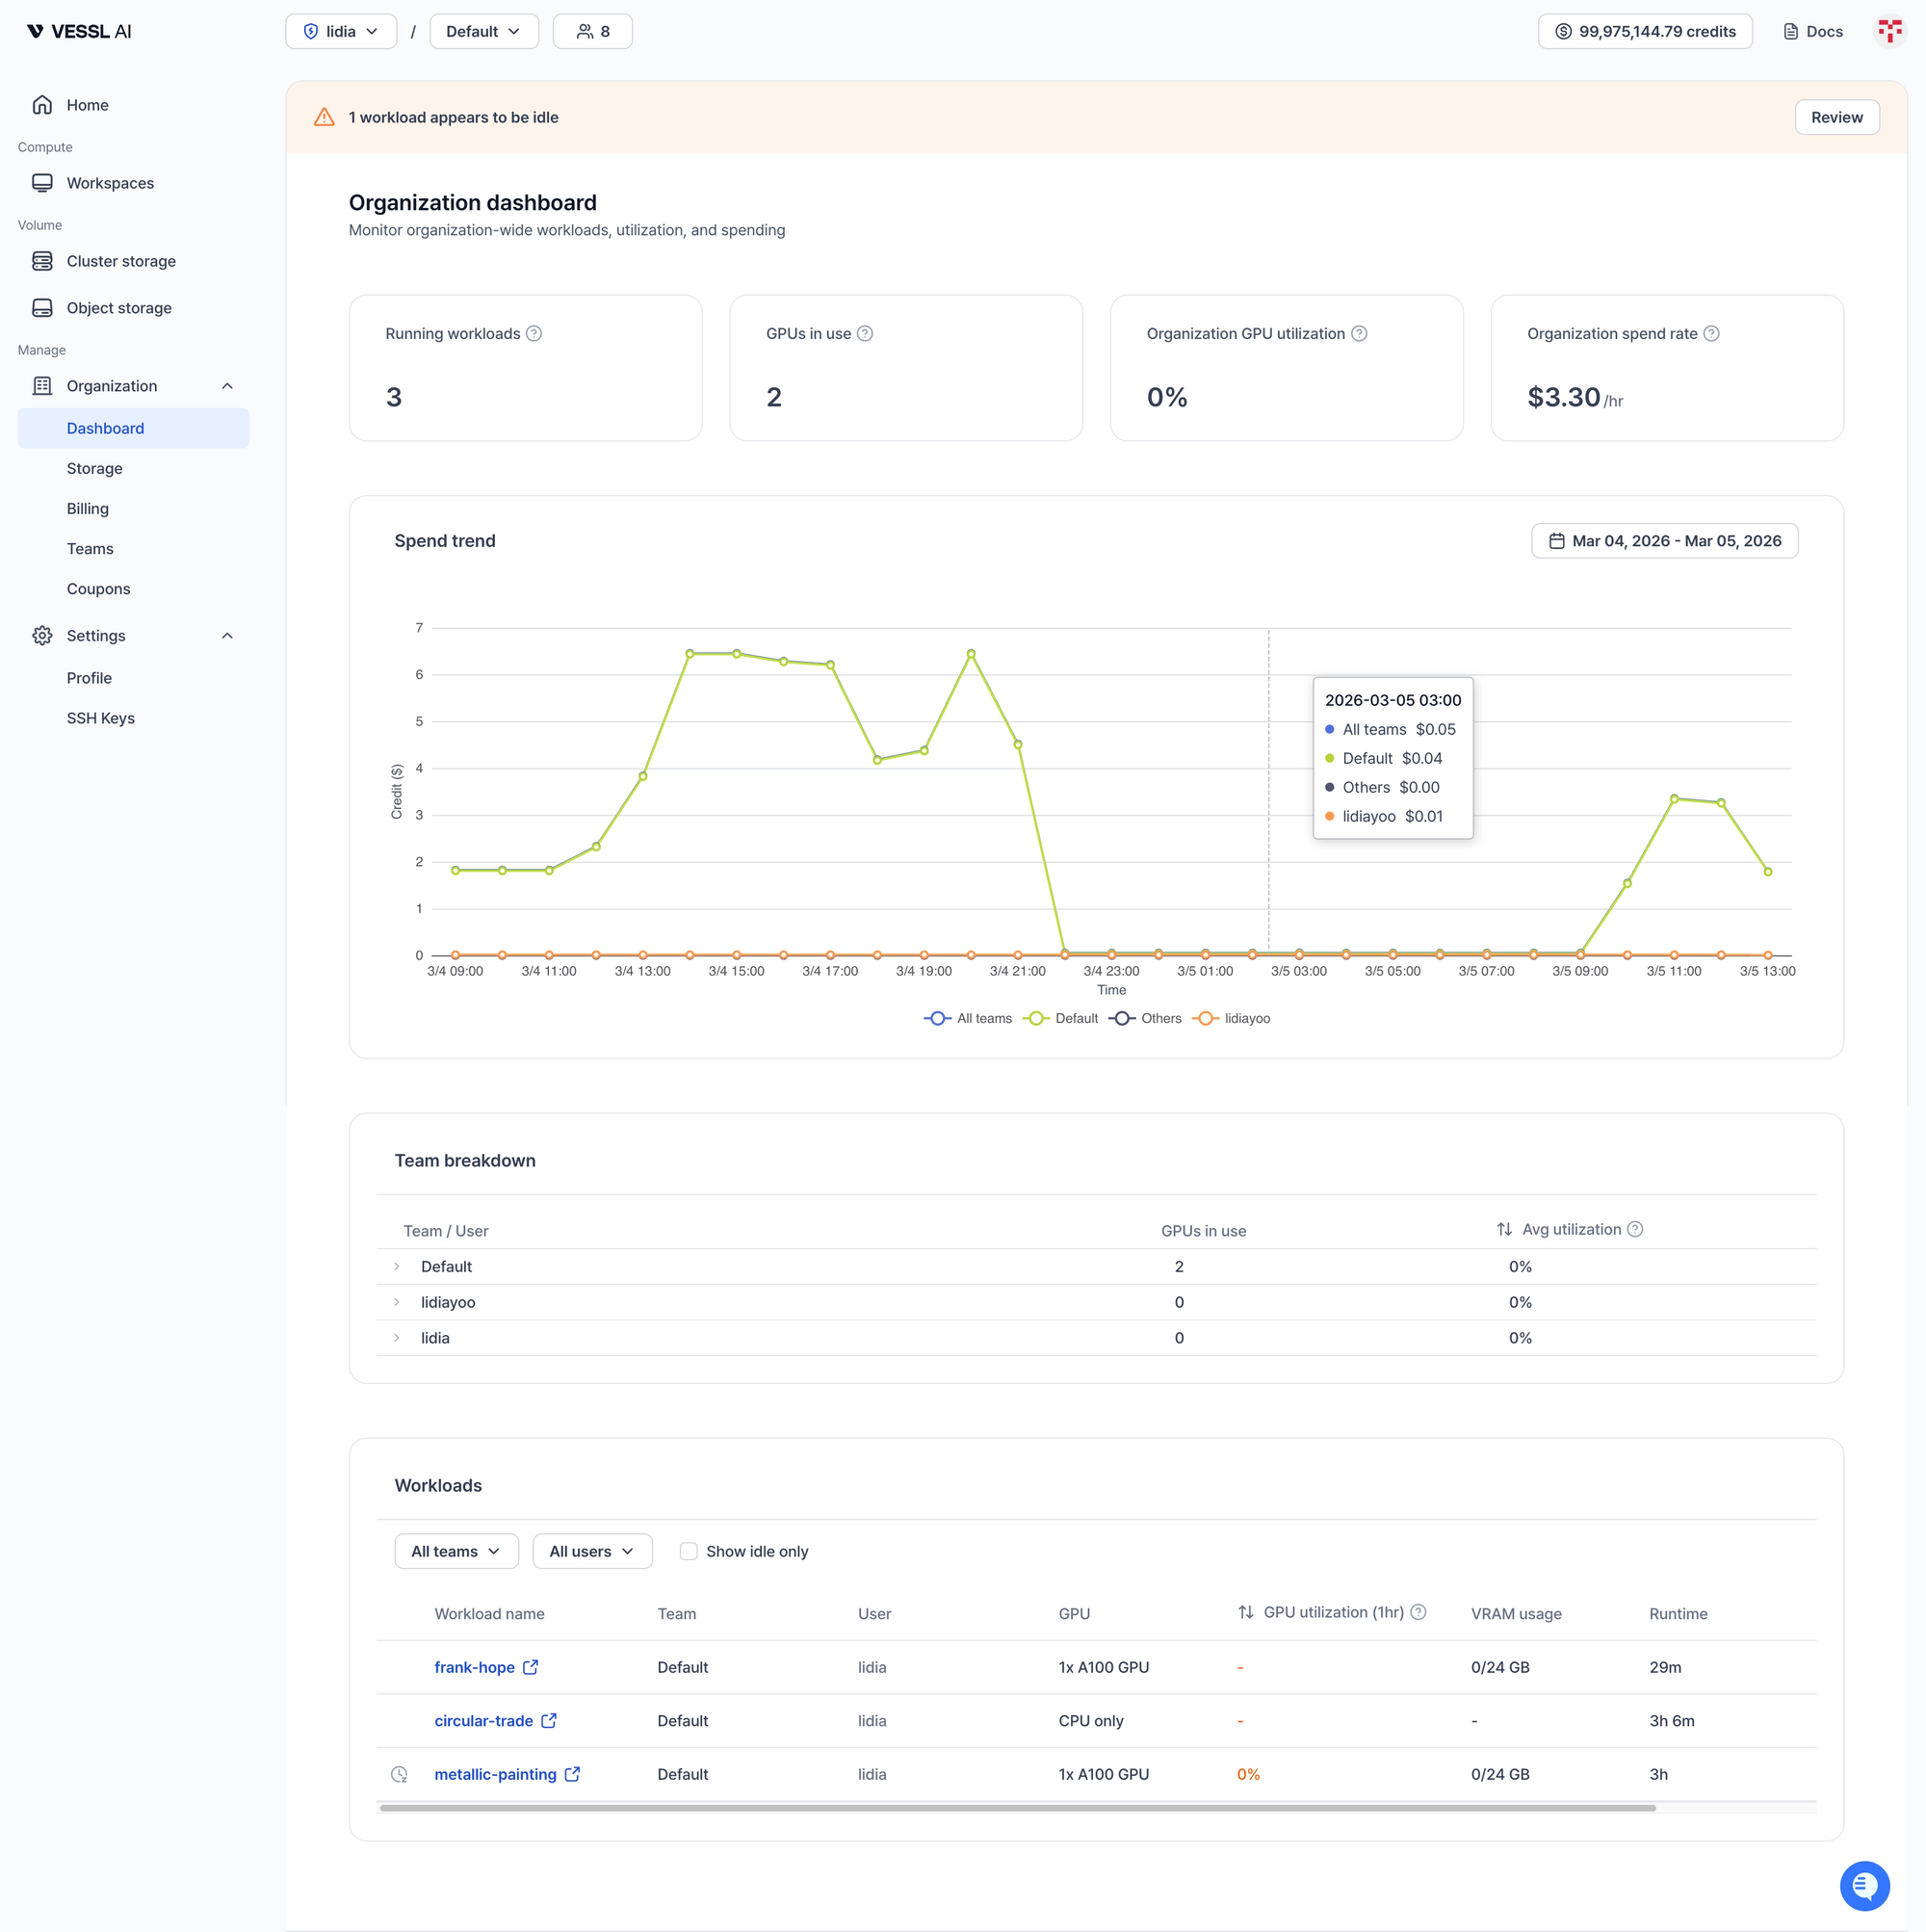1926x1932 pixels.
Task: Open the spend trend date range picker
Action: pyautogui.click(x=1664, y=541)
